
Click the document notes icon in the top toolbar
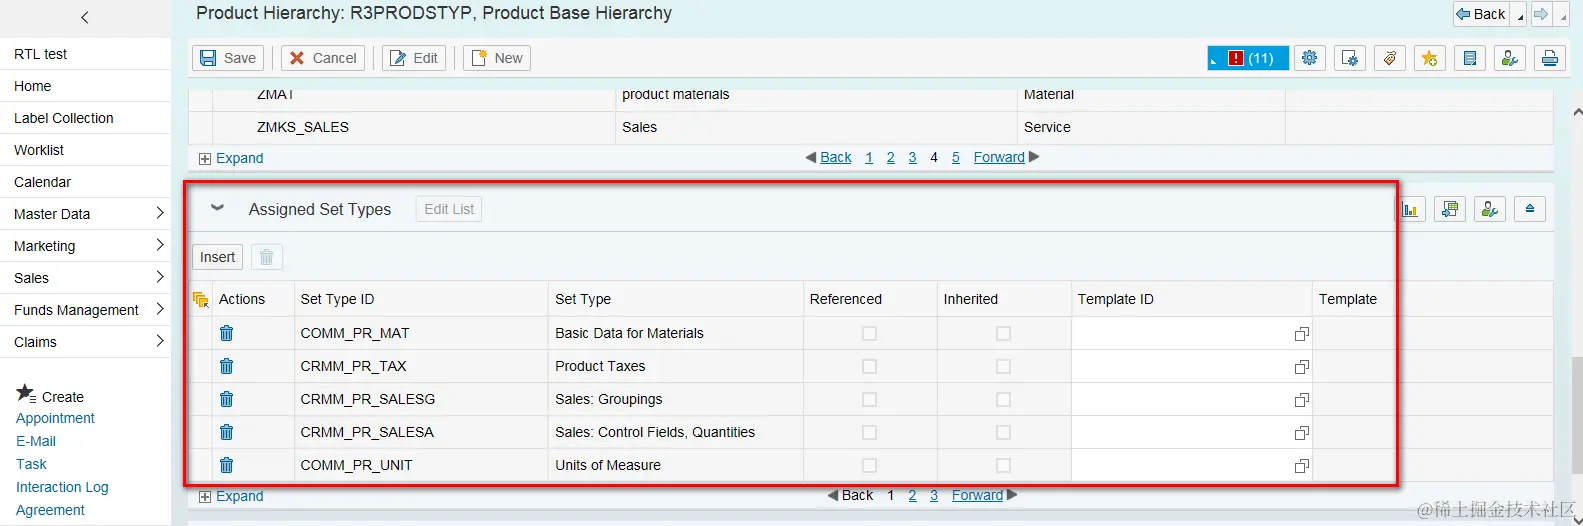point(1469,58)
